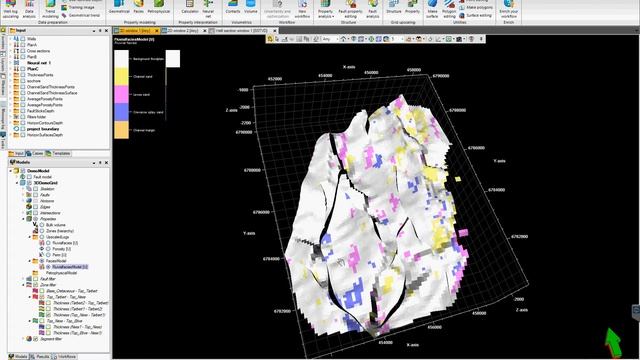
Task: Open Uncertainty and optimization
Action: 277,9
